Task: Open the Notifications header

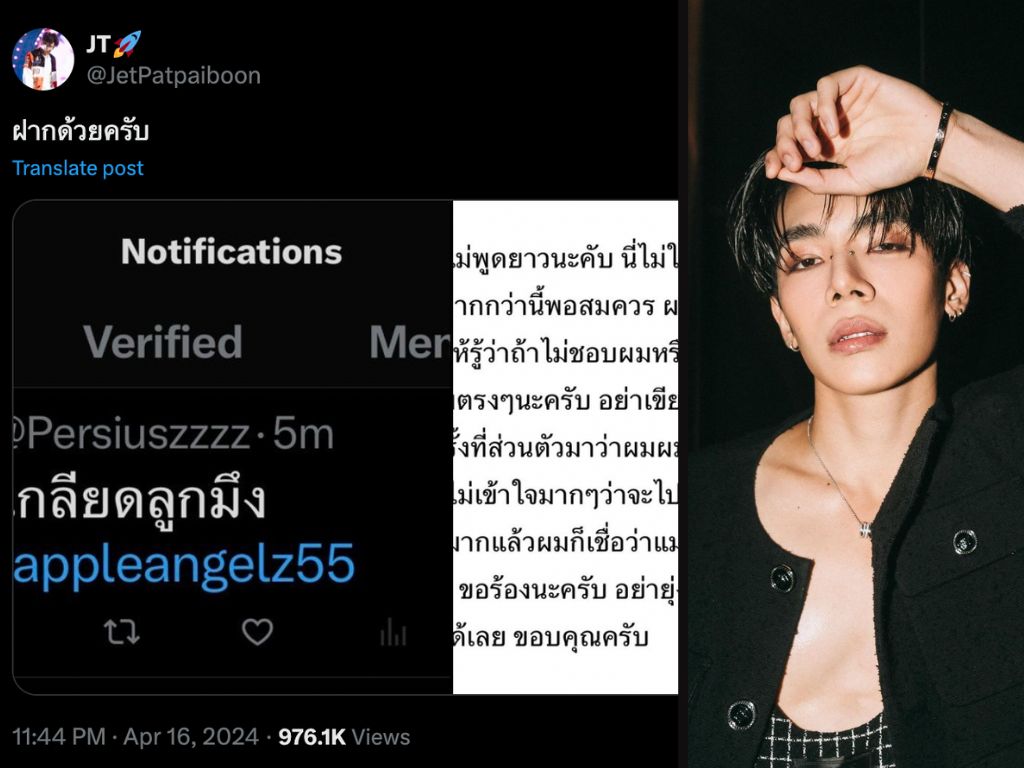Action: 231,251
